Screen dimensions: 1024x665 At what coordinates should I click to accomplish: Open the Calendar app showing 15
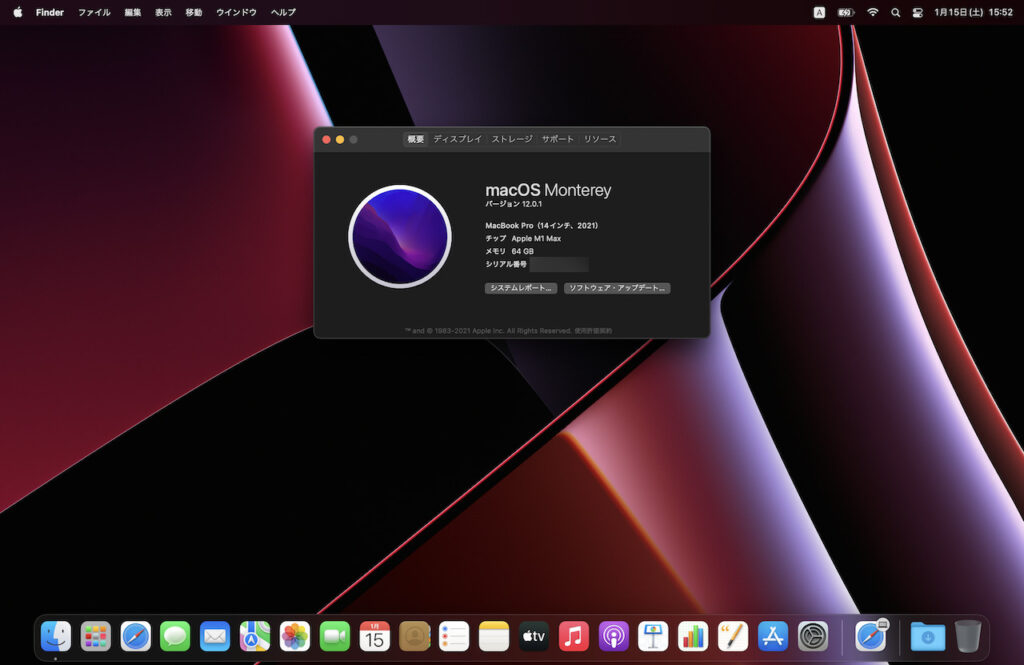coord(374,636)
